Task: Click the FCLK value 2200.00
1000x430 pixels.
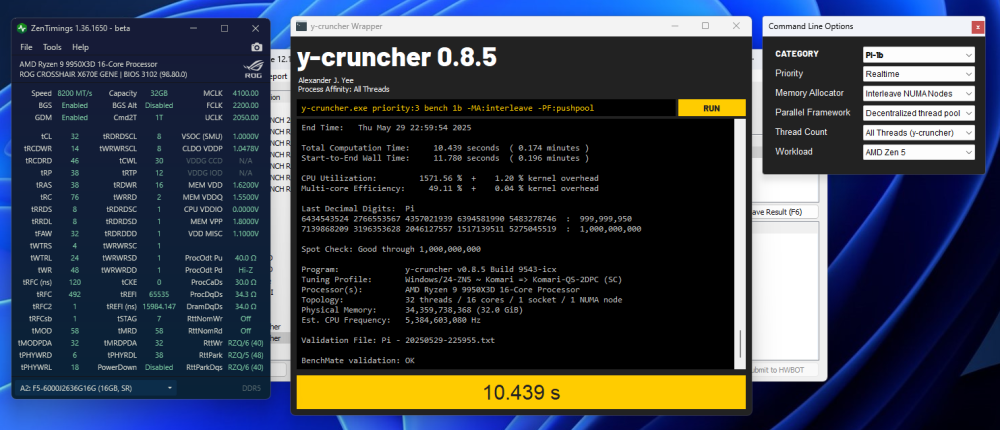Action: pyautogui.click(x=246, y=105)
